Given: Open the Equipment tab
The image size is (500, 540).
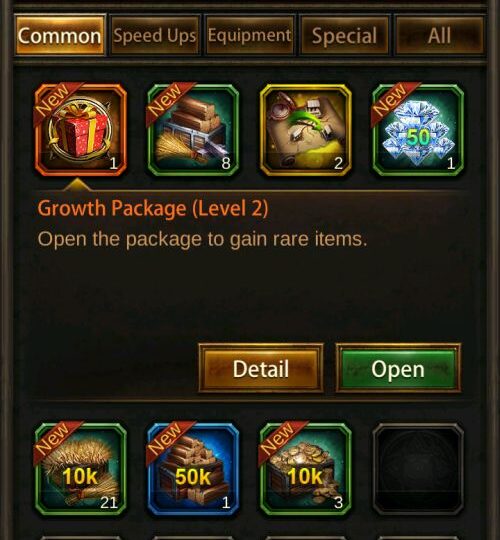Looking at the screenshot, I should coord(250,35).
